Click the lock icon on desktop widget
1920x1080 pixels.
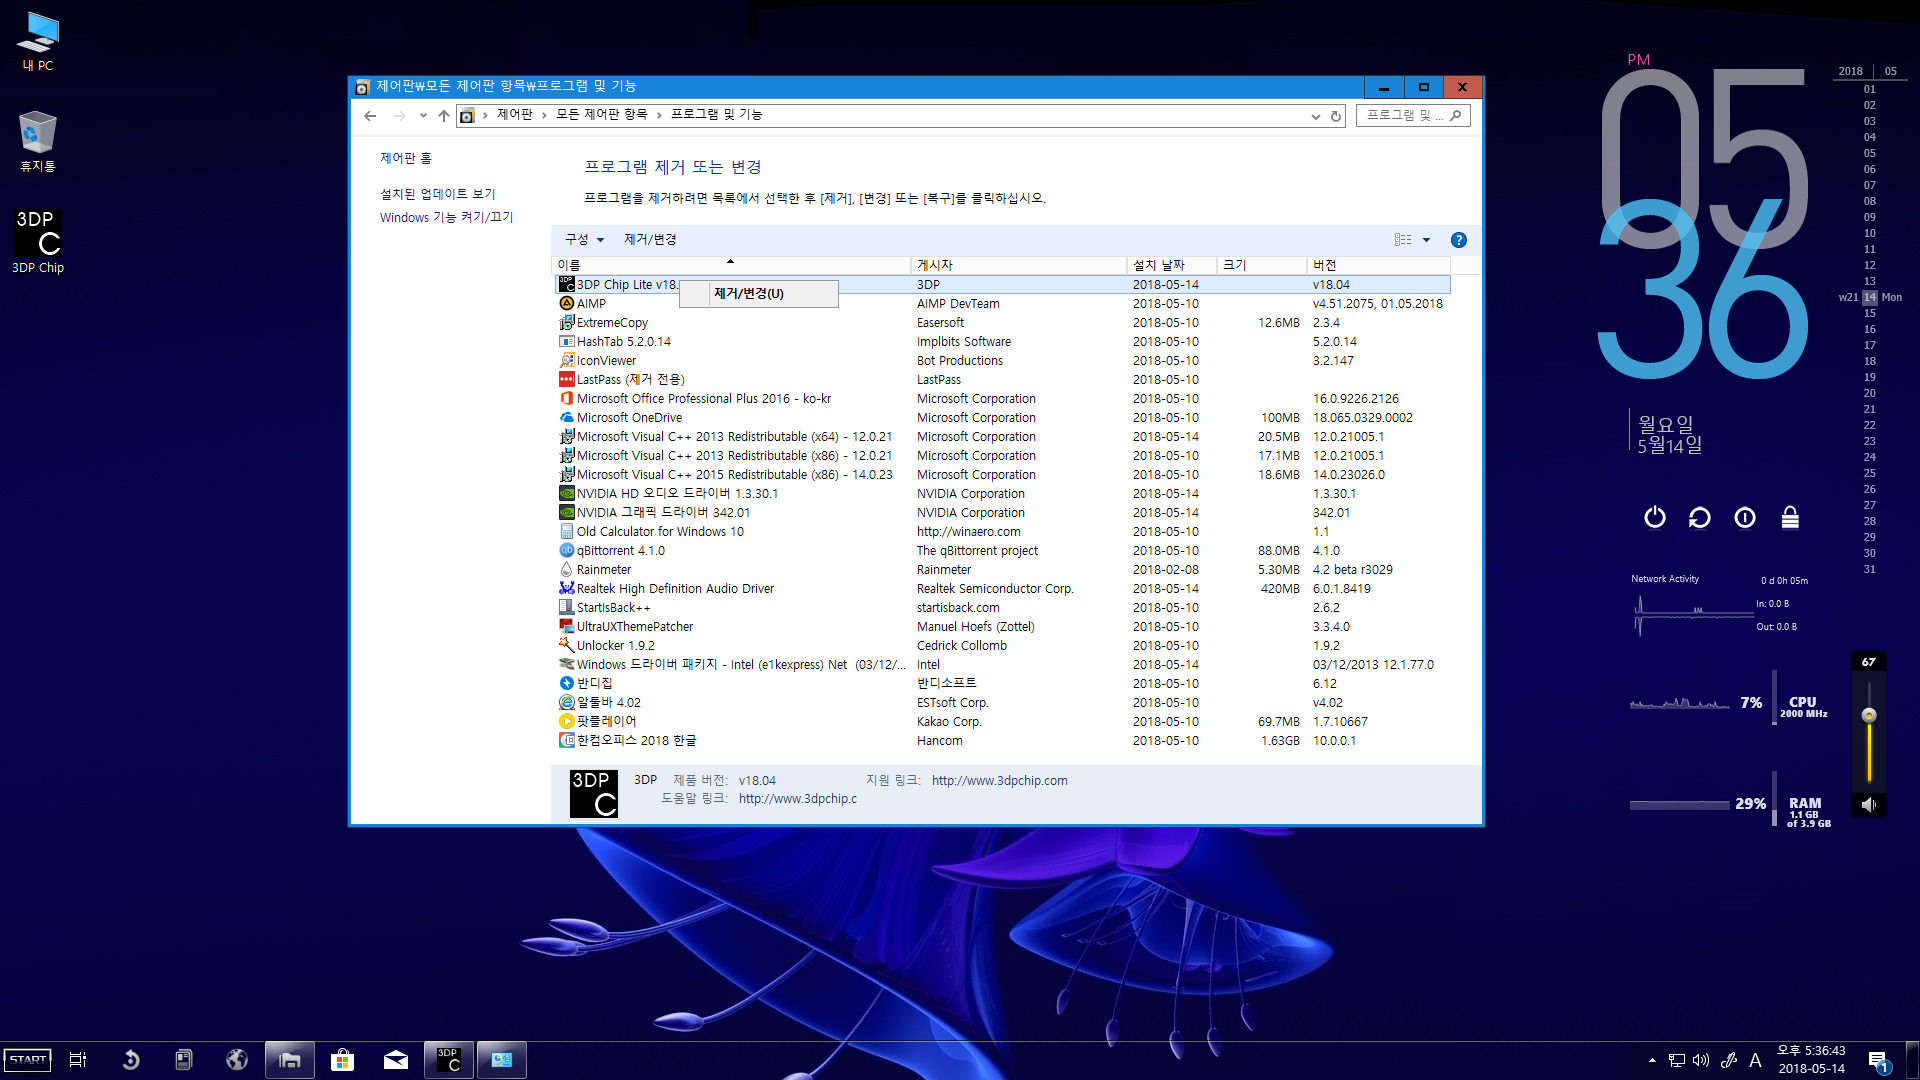(x=1790, y=517)
